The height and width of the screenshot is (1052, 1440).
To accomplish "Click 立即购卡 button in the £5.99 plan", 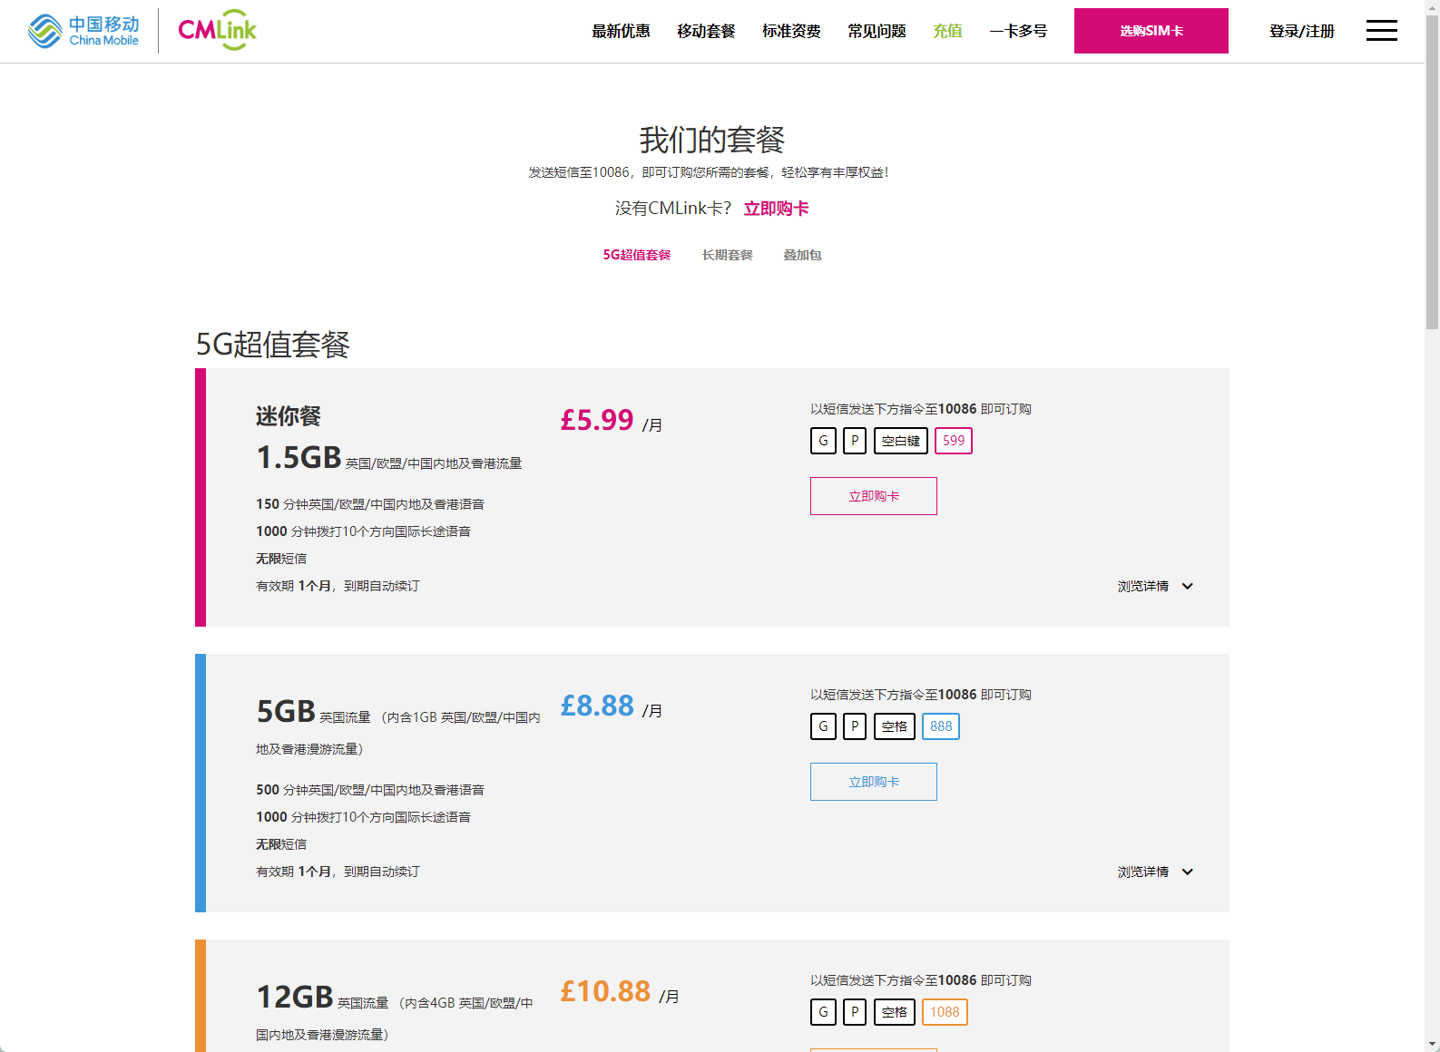I will [x=873, y=496].
